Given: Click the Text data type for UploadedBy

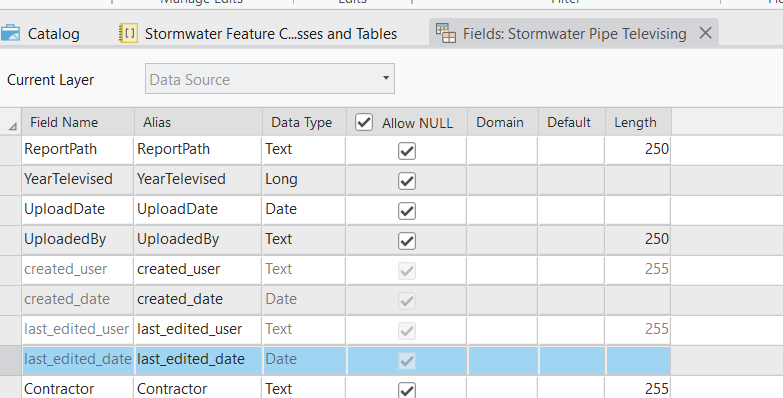Looking at the screenshot, I should pos(304,239).
